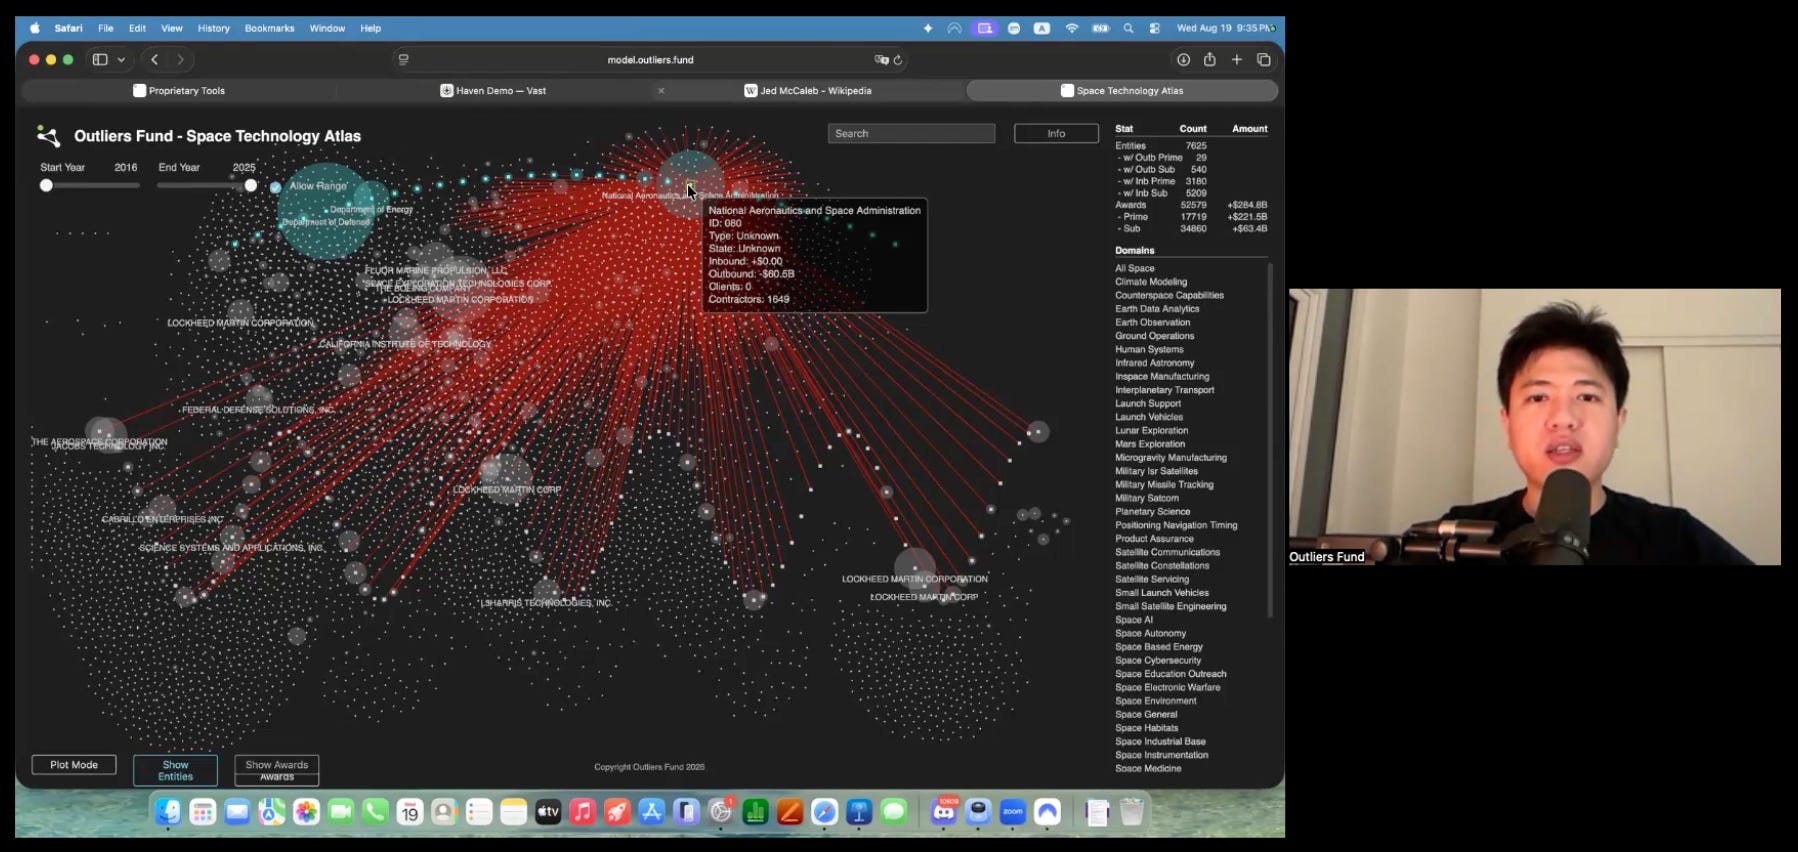The width and height of the screenshot is (1798, 852).
Task: Click the Start Year slider handle
Action: pos(46,185)
